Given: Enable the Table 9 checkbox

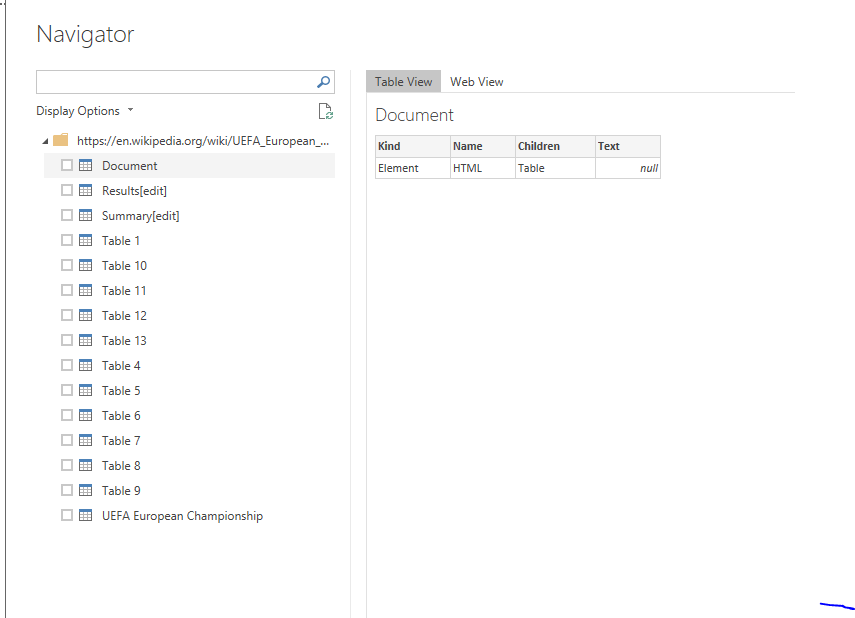Looking at the screenshot, I should click(67, 490).
